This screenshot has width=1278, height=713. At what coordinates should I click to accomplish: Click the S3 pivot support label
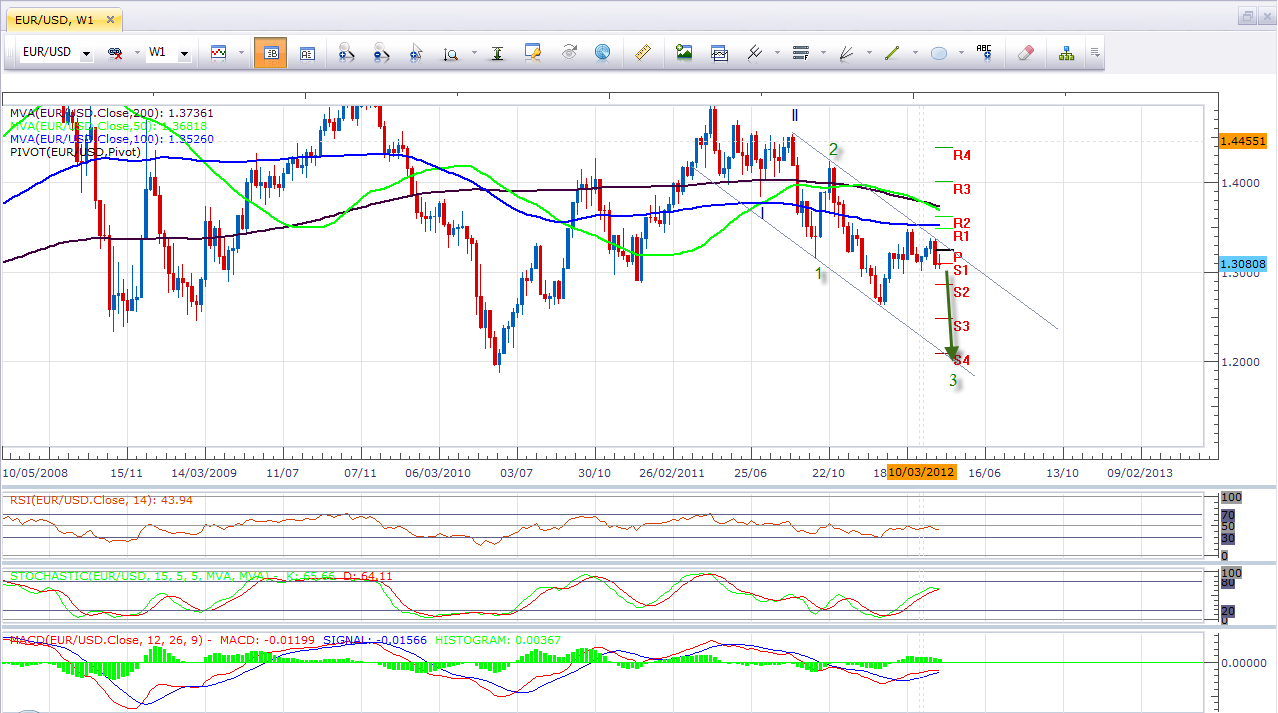tap(962, 326)
